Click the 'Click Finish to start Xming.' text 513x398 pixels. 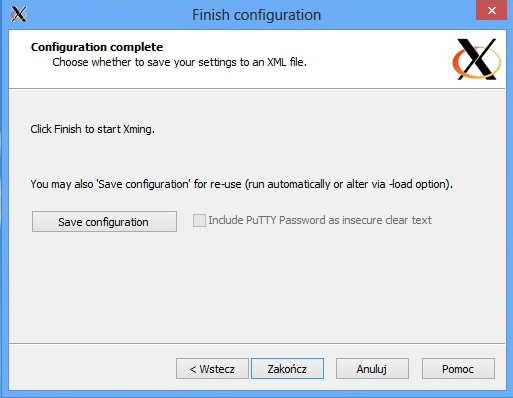click(x=93, y=129)
